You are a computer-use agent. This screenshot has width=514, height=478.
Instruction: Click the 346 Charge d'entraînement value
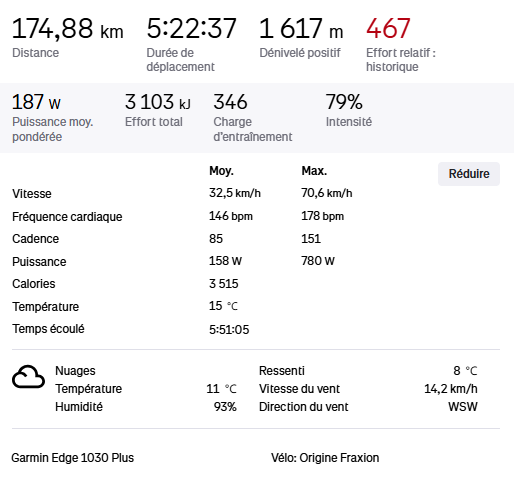tap(230, 102)
